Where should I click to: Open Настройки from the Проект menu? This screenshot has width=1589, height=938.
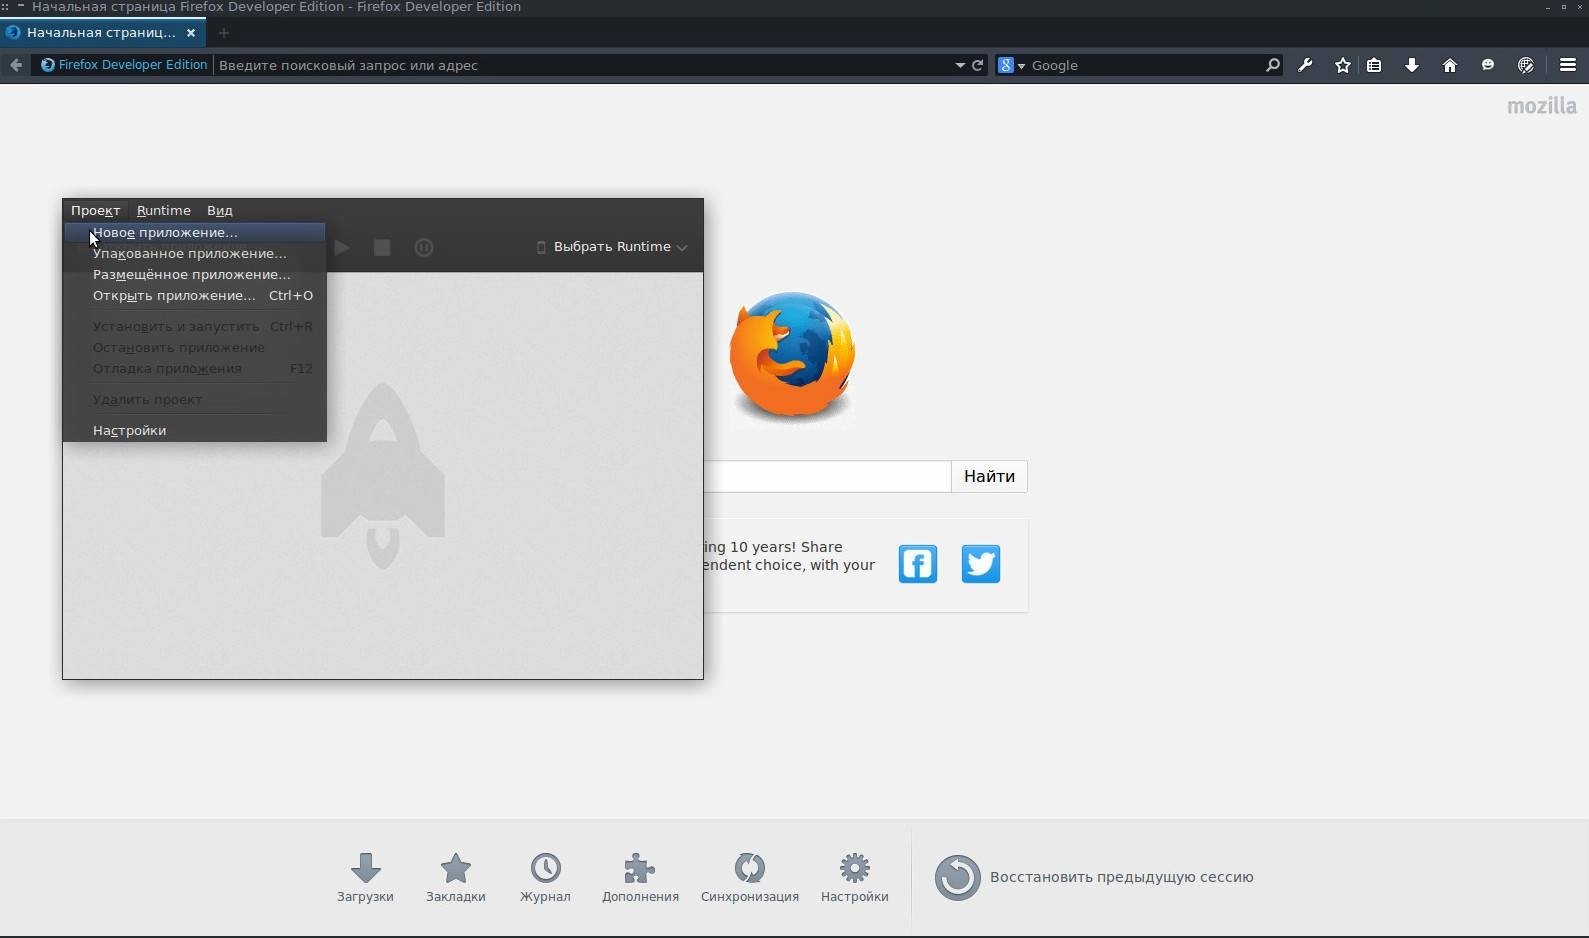195,430
